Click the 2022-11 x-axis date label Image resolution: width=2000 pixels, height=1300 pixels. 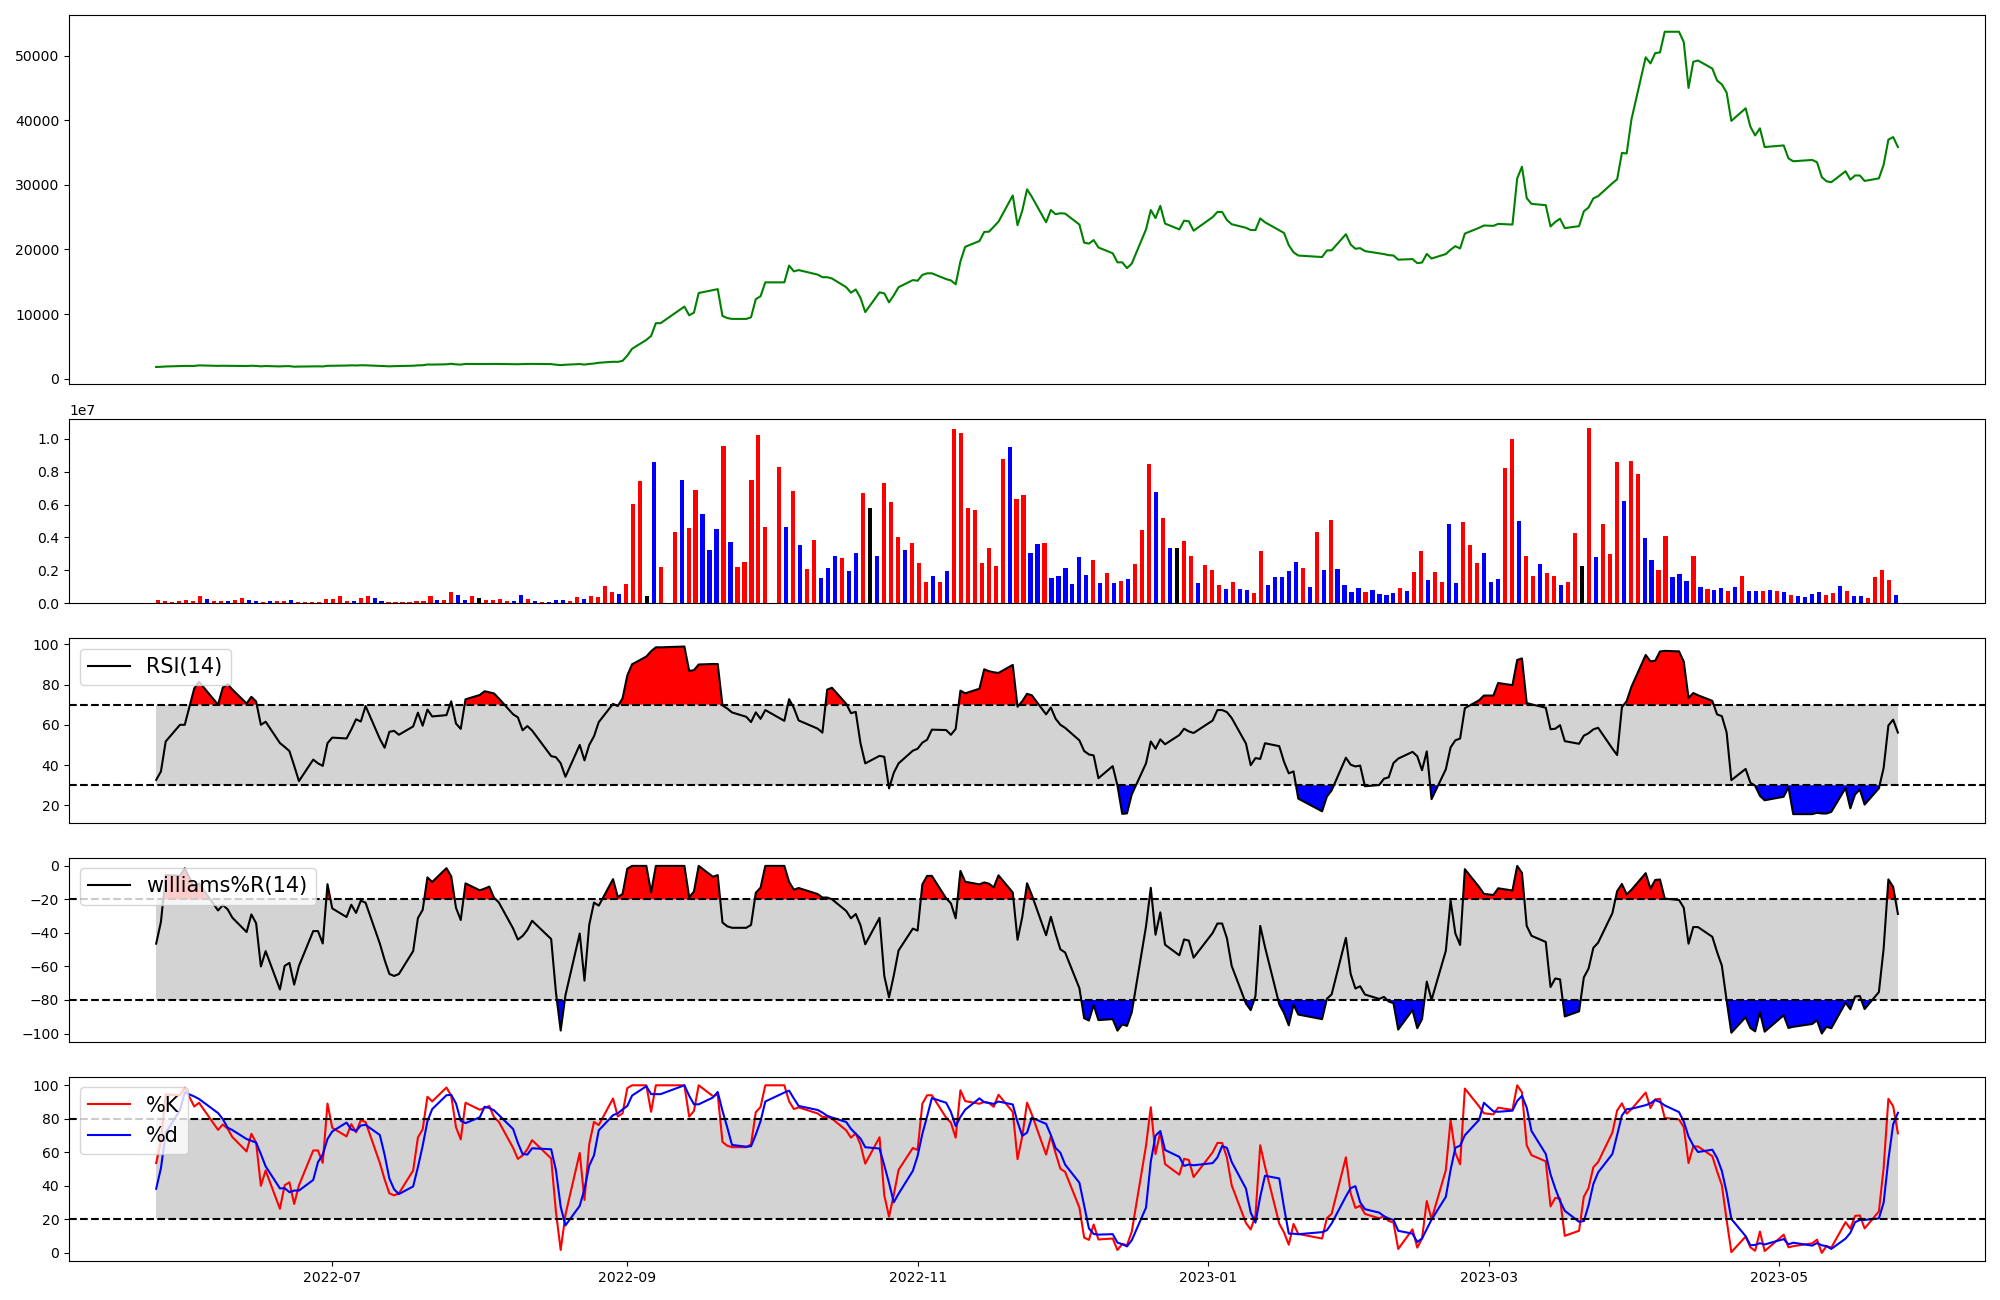pyautogui.click(x=918, y=1277)
